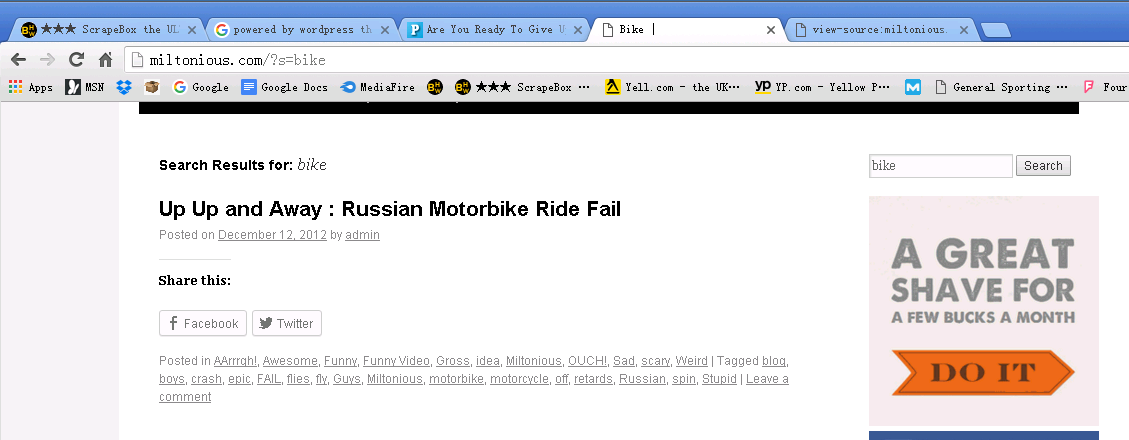Screen dimensions: 1129x440
Task: Open a new tab with the new-tab button
Action: pos(996,30)
